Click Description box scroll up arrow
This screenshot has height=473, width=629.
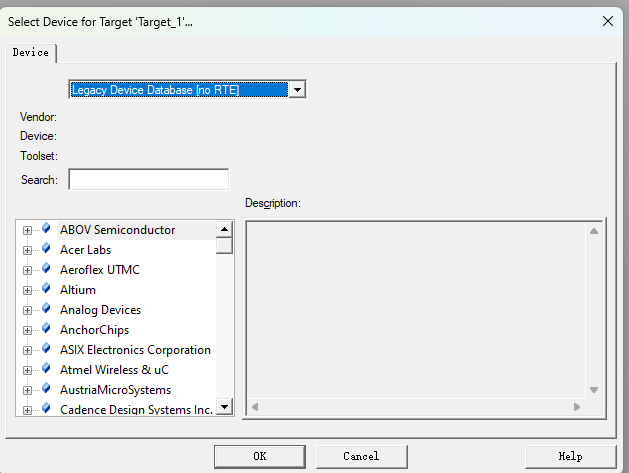[x=594, y=231]
